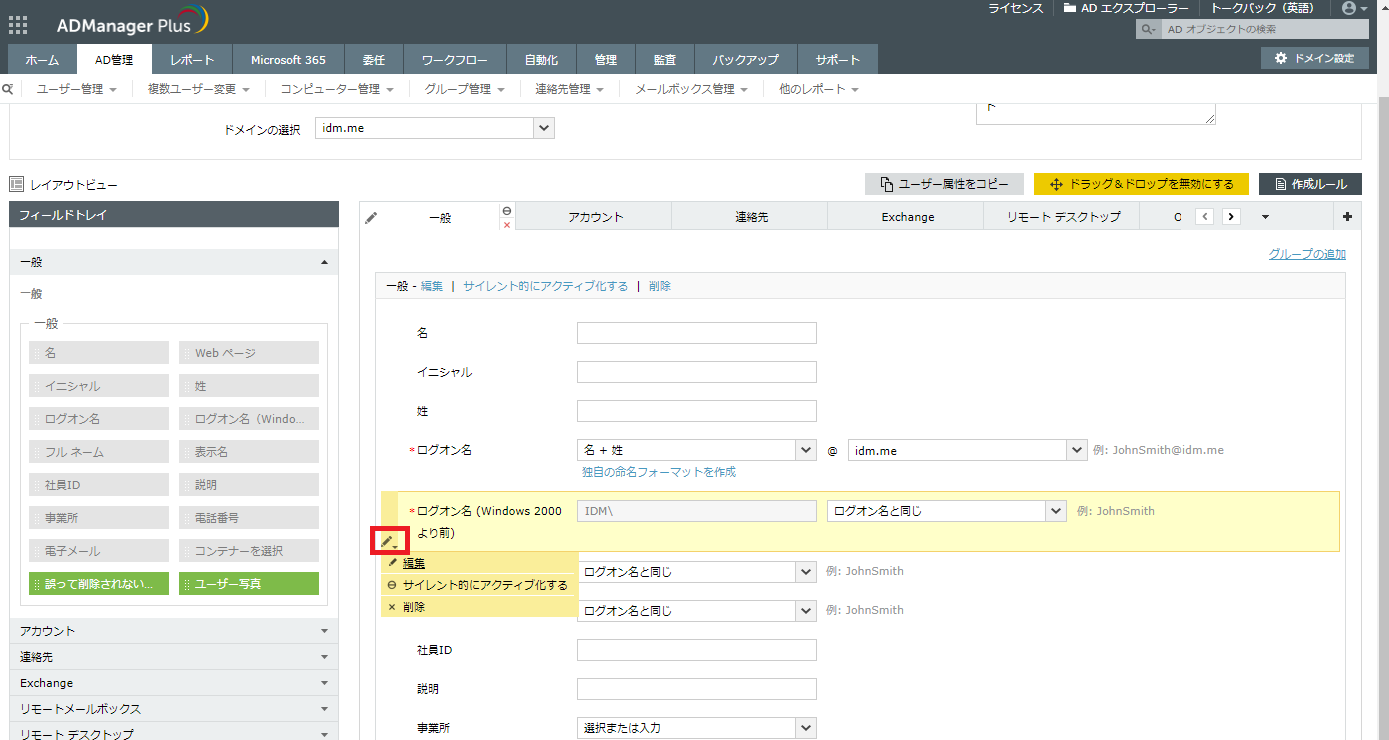Open the apps grid launcher icon
Viewport: 1389px width, 740px height.
pos(18,26)
